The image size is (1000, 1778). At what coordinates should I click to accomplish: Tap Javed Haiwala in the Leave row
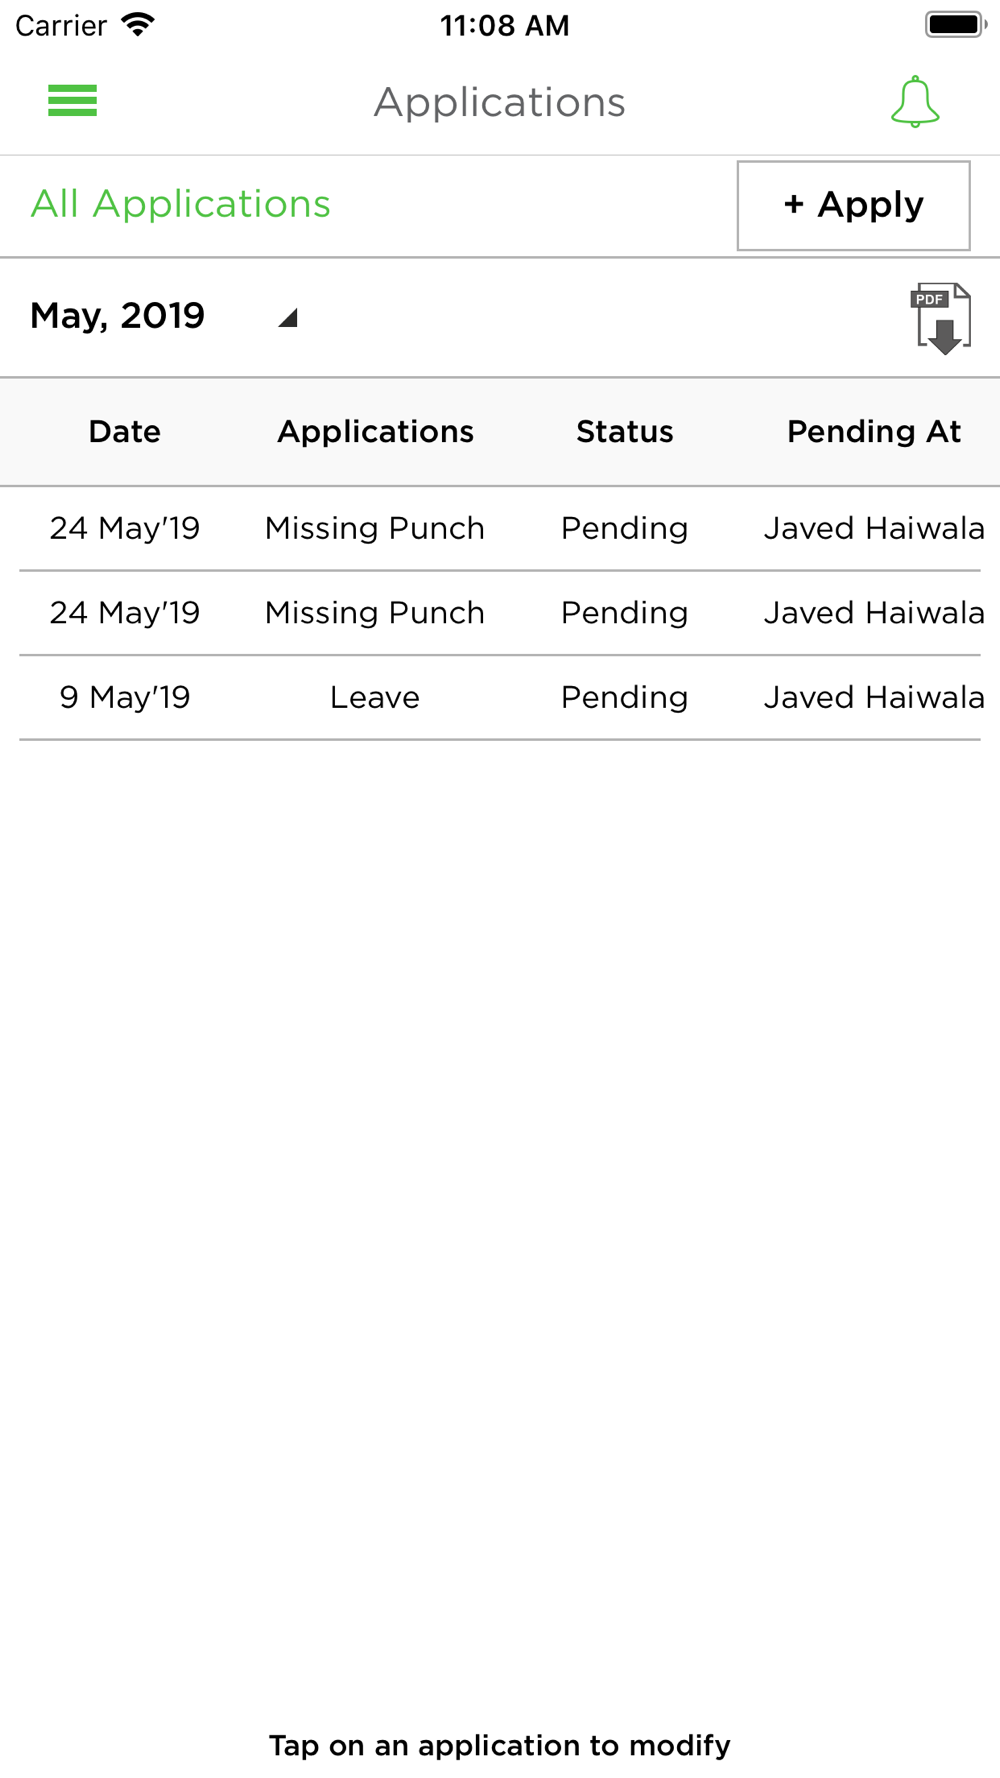tap(873, 698)
